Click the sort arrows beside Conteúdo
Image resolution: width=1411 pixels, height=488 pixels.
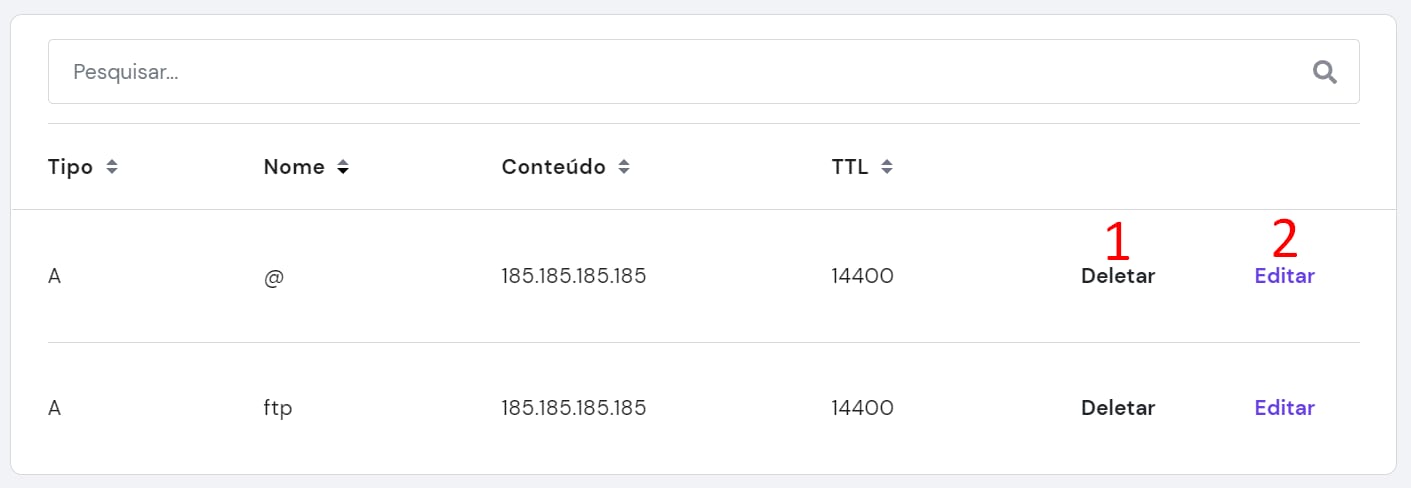click(624, 168)
